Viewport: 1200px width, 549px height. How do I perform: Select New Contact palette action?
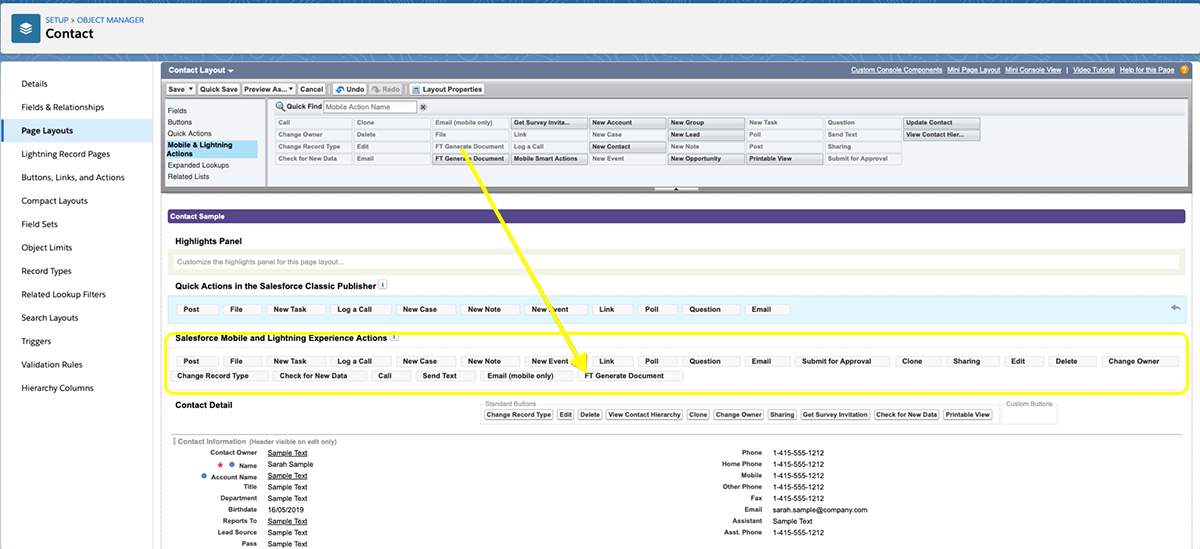point(627,147)
